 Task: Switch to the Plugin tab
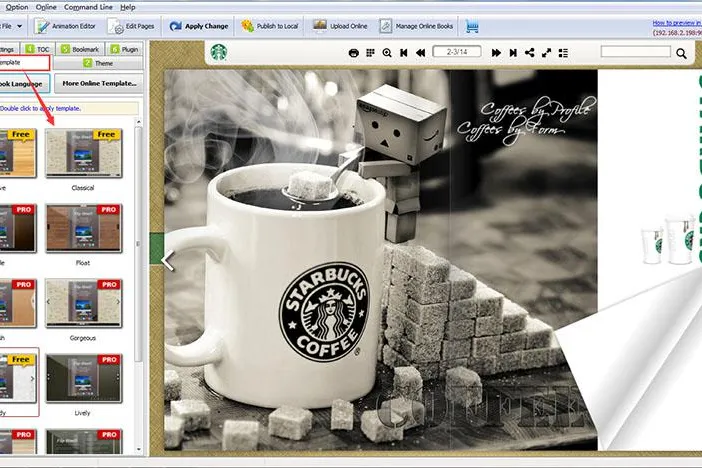(x=124, y=49)
